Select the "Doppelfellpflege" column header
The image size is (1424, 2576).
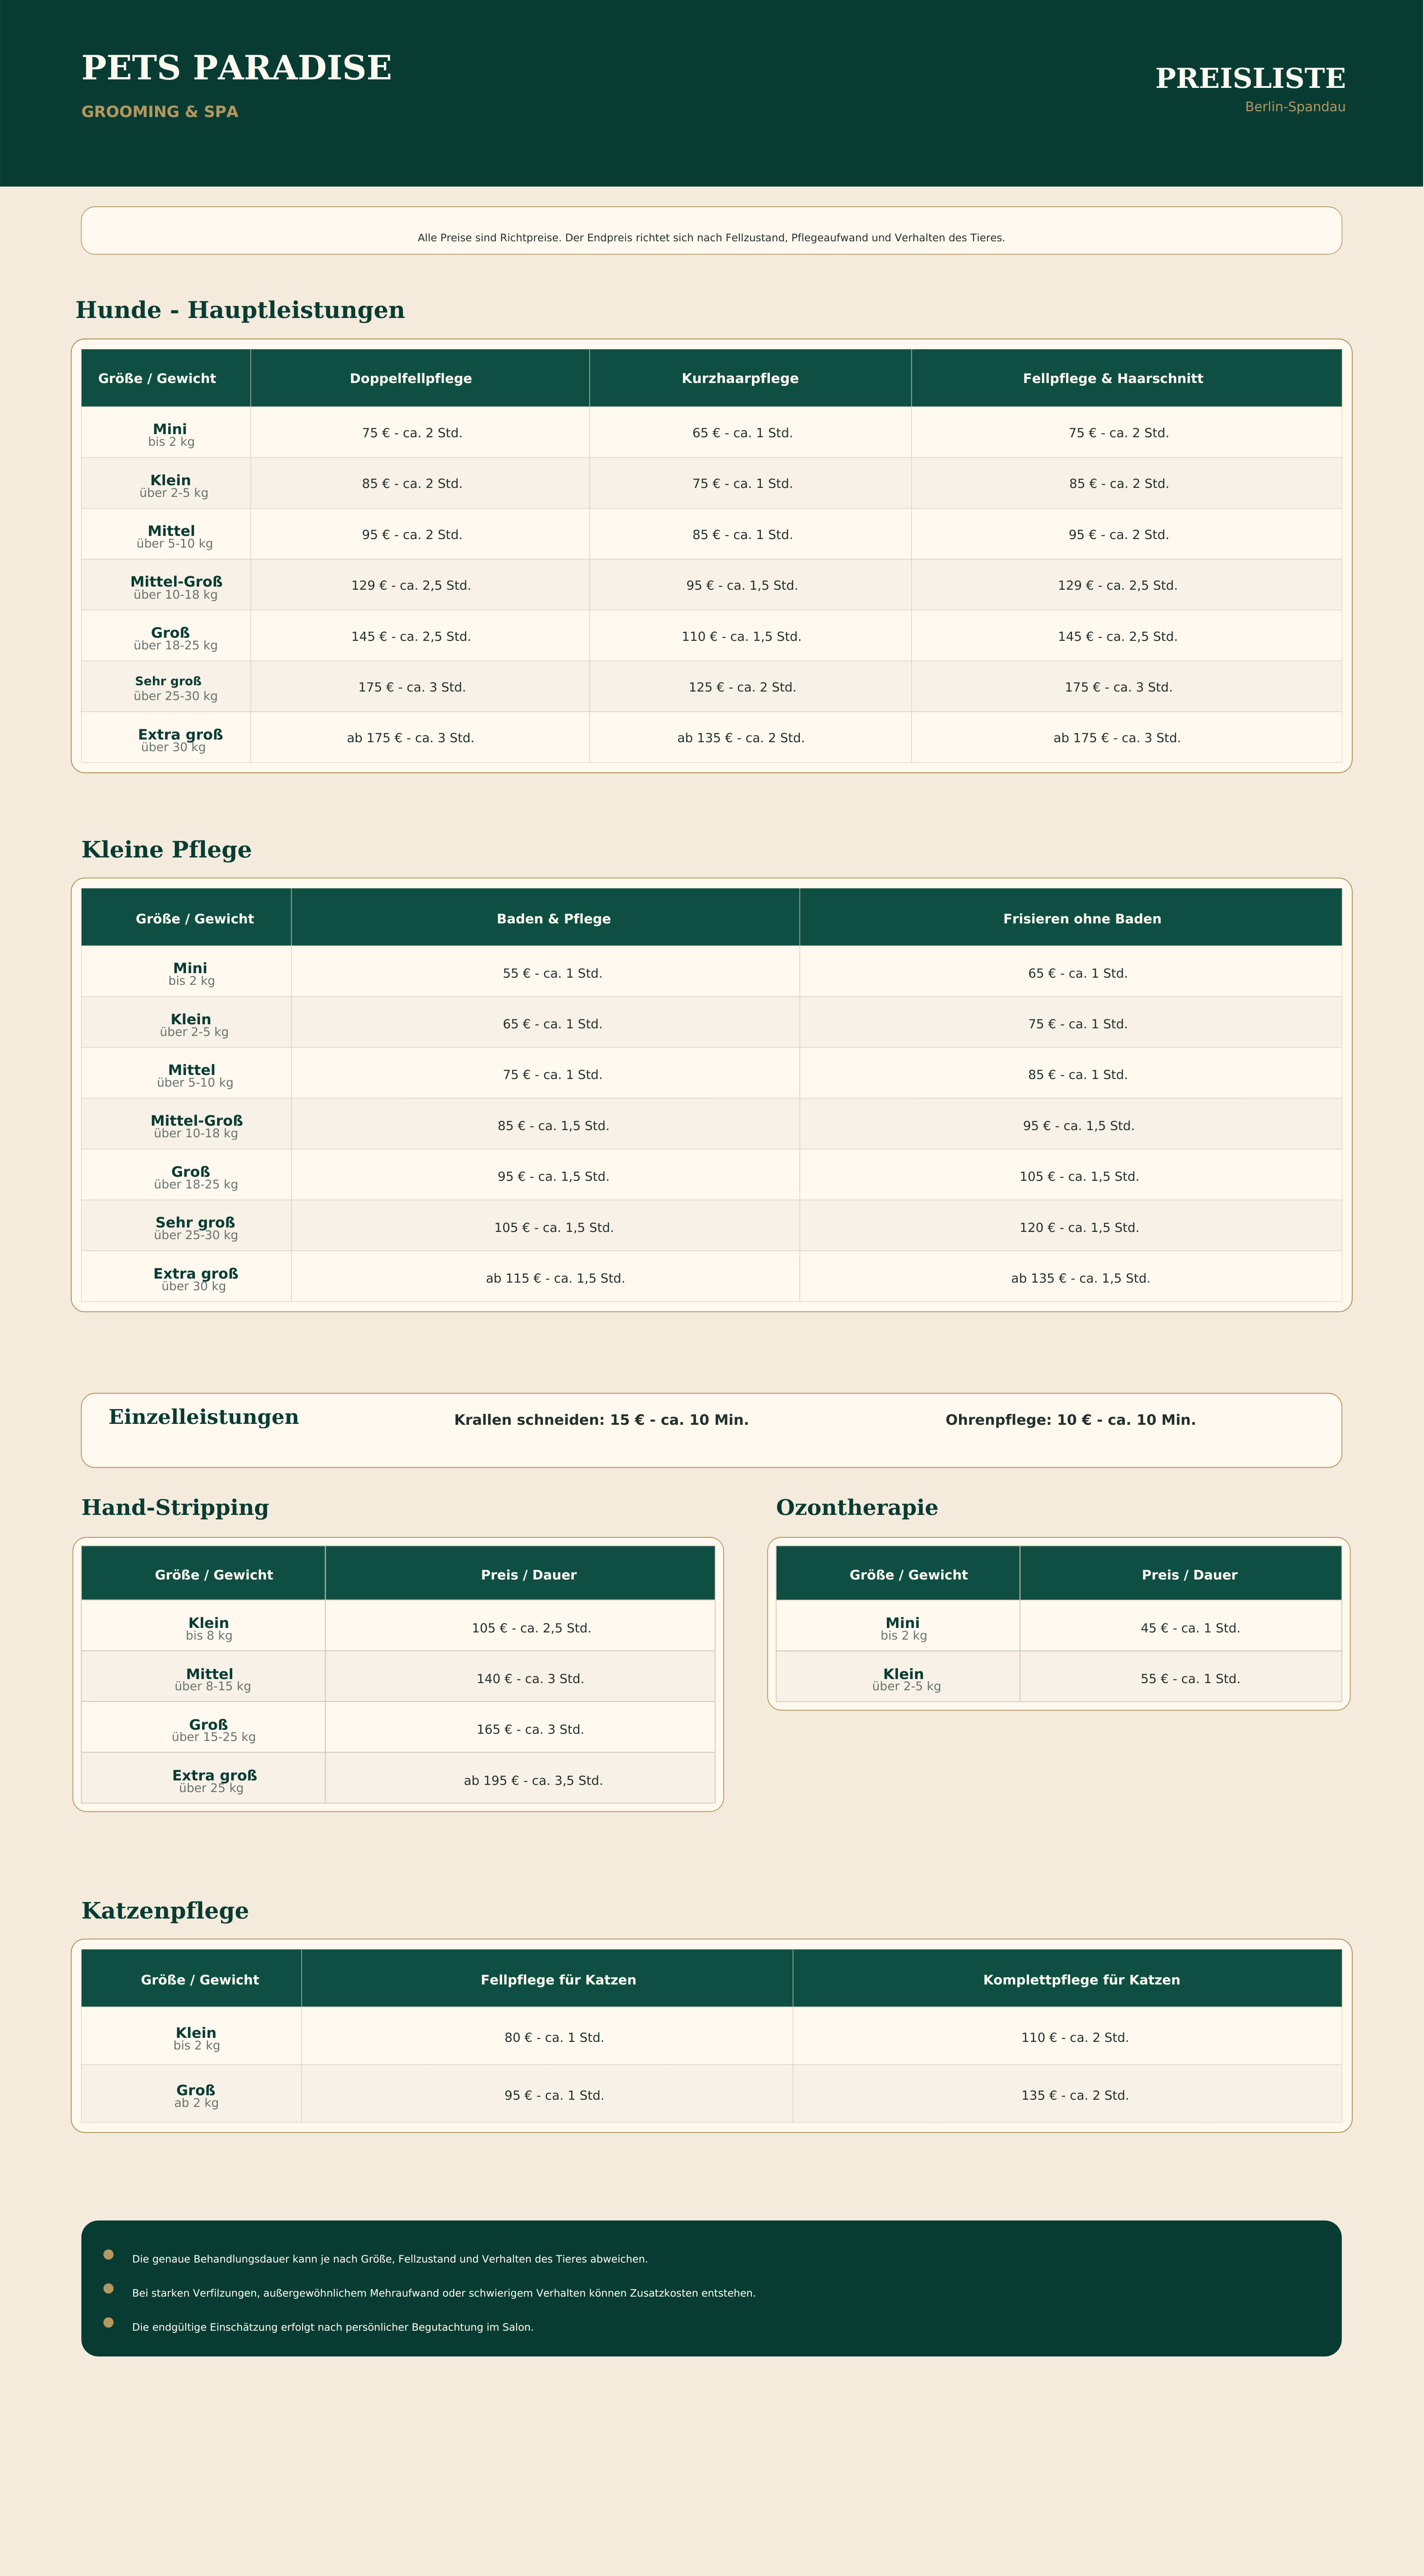point(411,378)
